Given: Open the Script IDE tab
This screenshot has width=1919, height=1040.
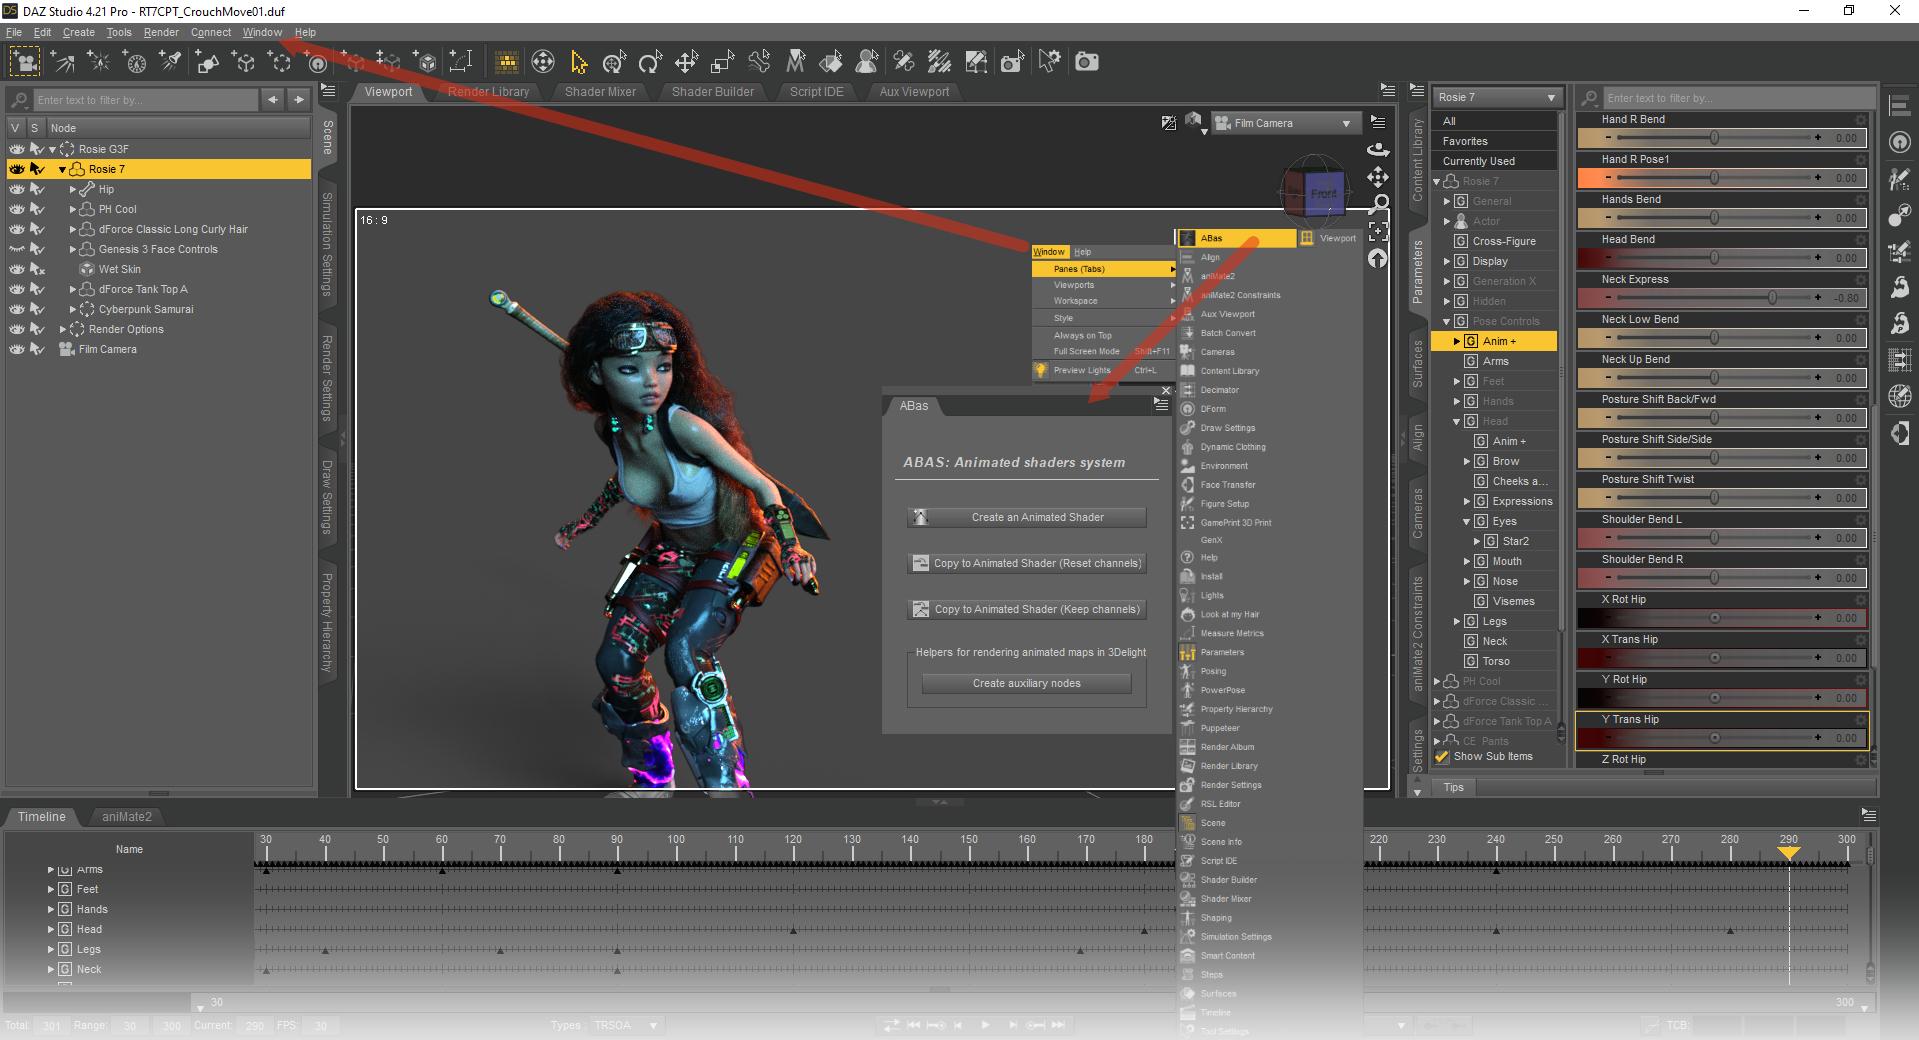Looking at the screenshot, I should tap(816, 91).
